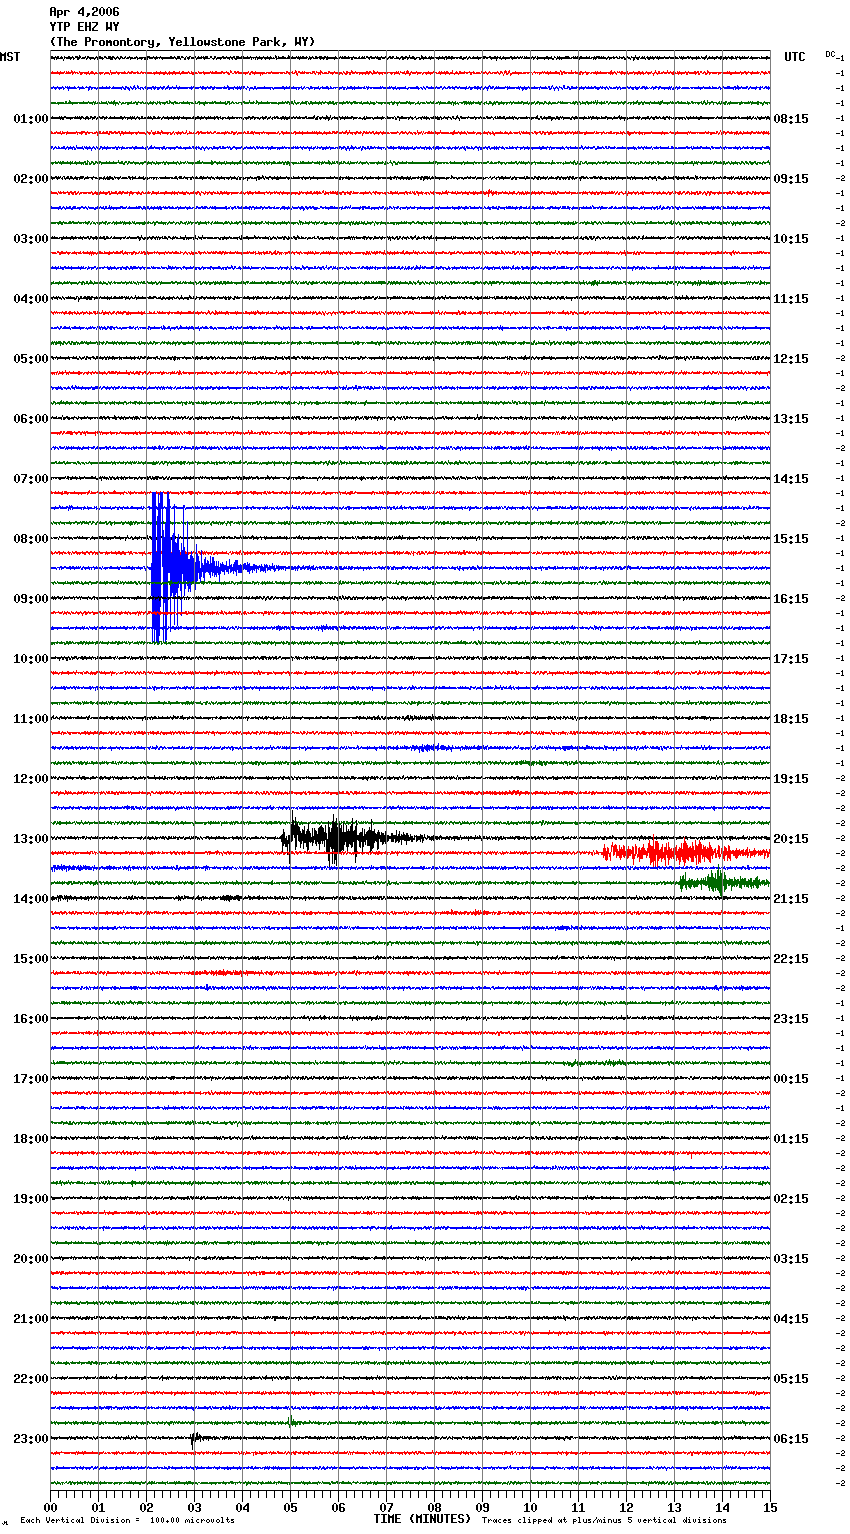Click 'Each Vertical Division = 100.00 microvolts' note

(x=128, y=1520)
